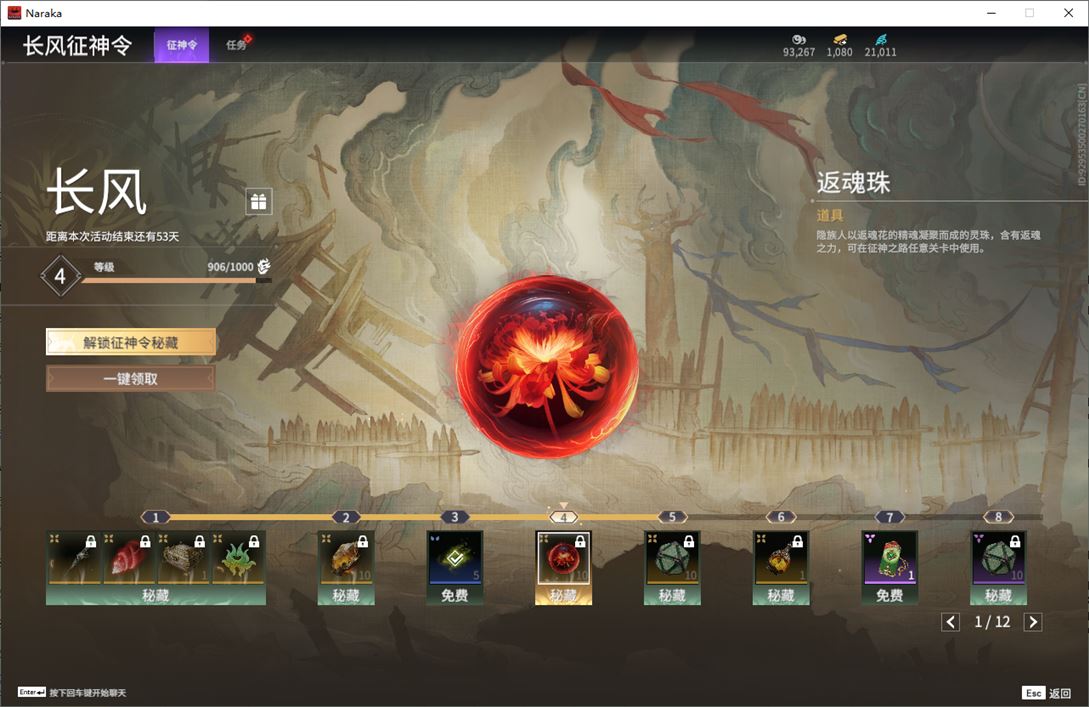Click the 21,011 currency amount

[881, 52]
